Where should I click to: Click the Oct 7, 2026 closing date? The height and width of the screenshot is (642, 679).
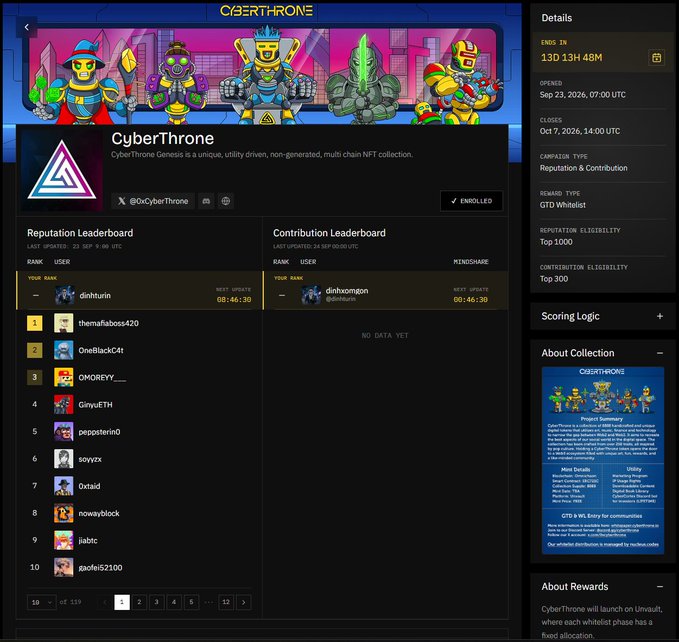tap(580, 131)
